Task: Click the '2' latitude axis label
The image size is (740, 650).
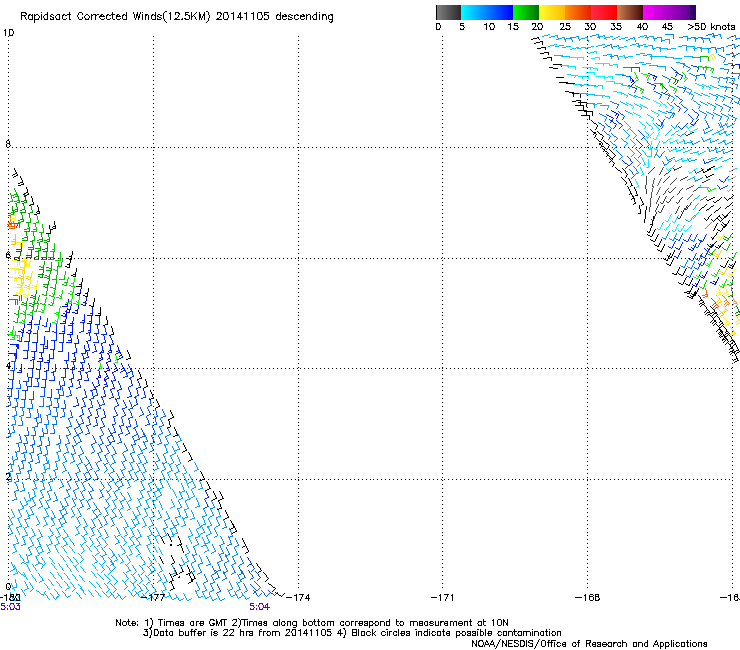Action: (x=8, y=476)
